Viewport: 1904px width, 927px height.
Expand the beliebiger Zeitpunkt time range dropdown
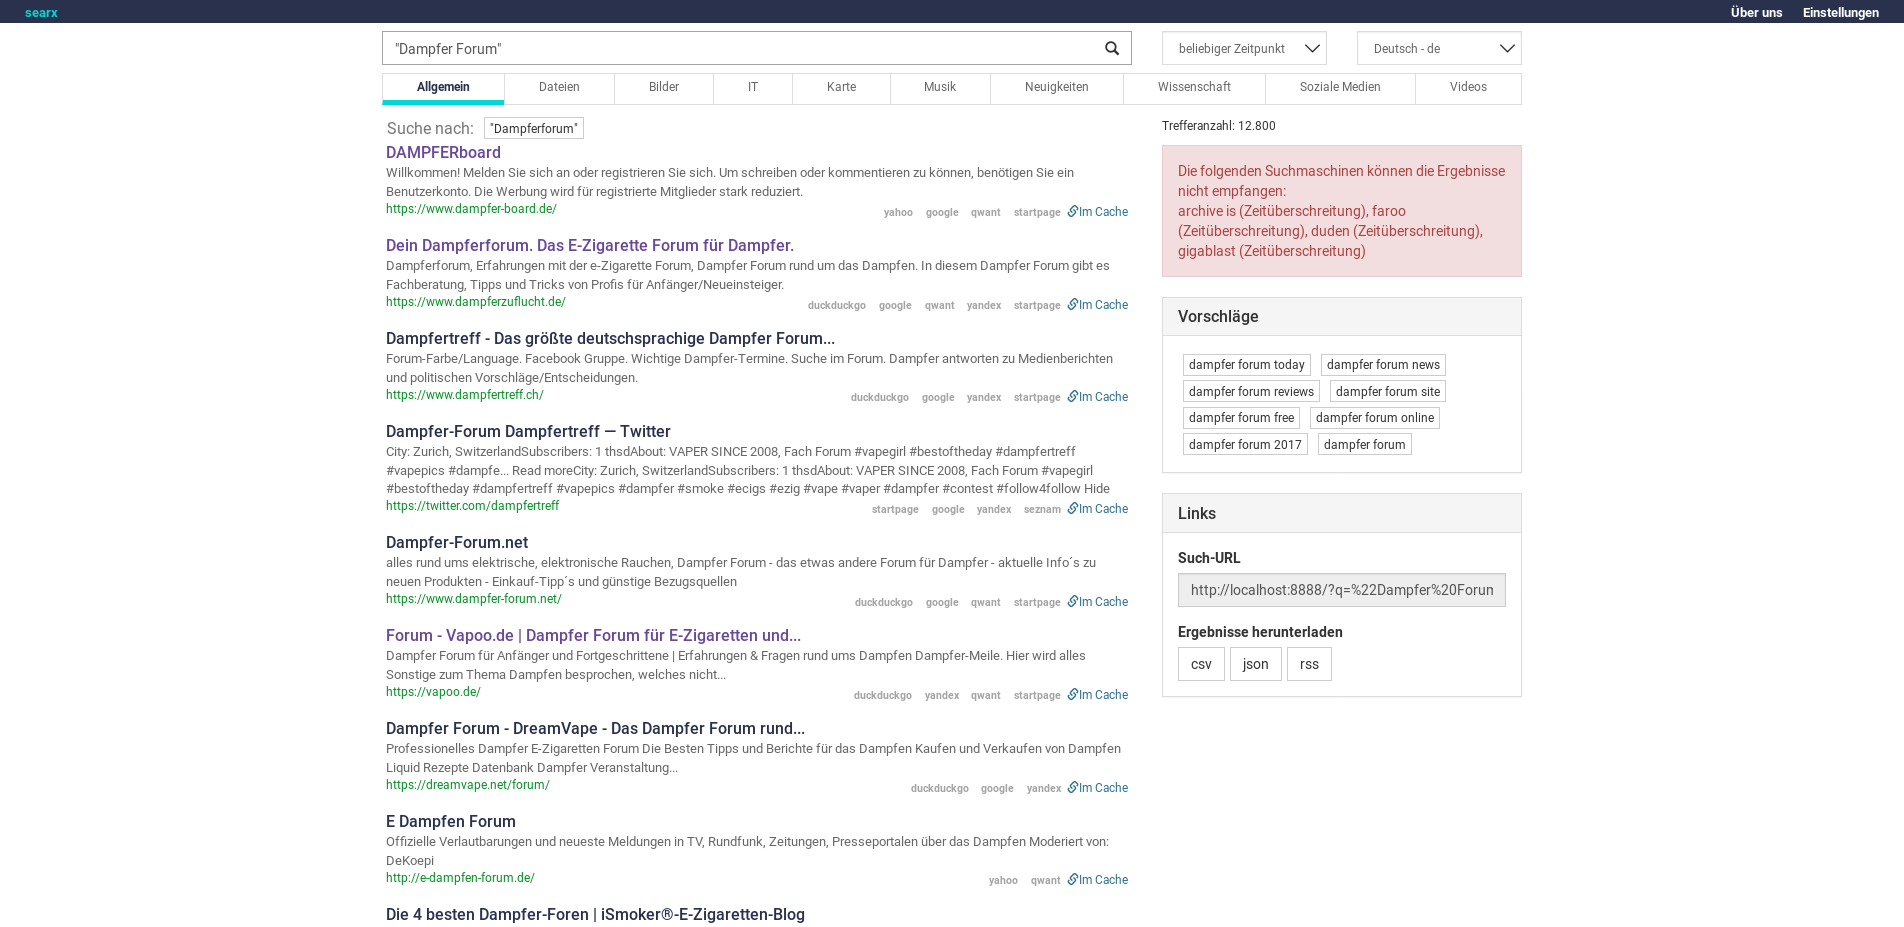[1243, 49]
